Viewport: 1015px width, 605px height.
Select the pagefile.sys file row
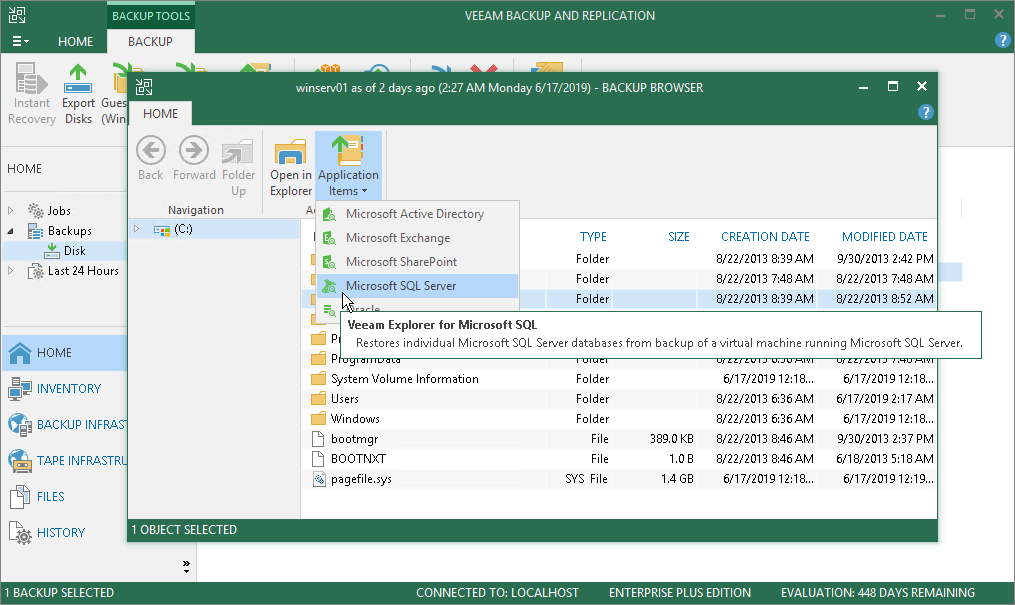[361, 479]
